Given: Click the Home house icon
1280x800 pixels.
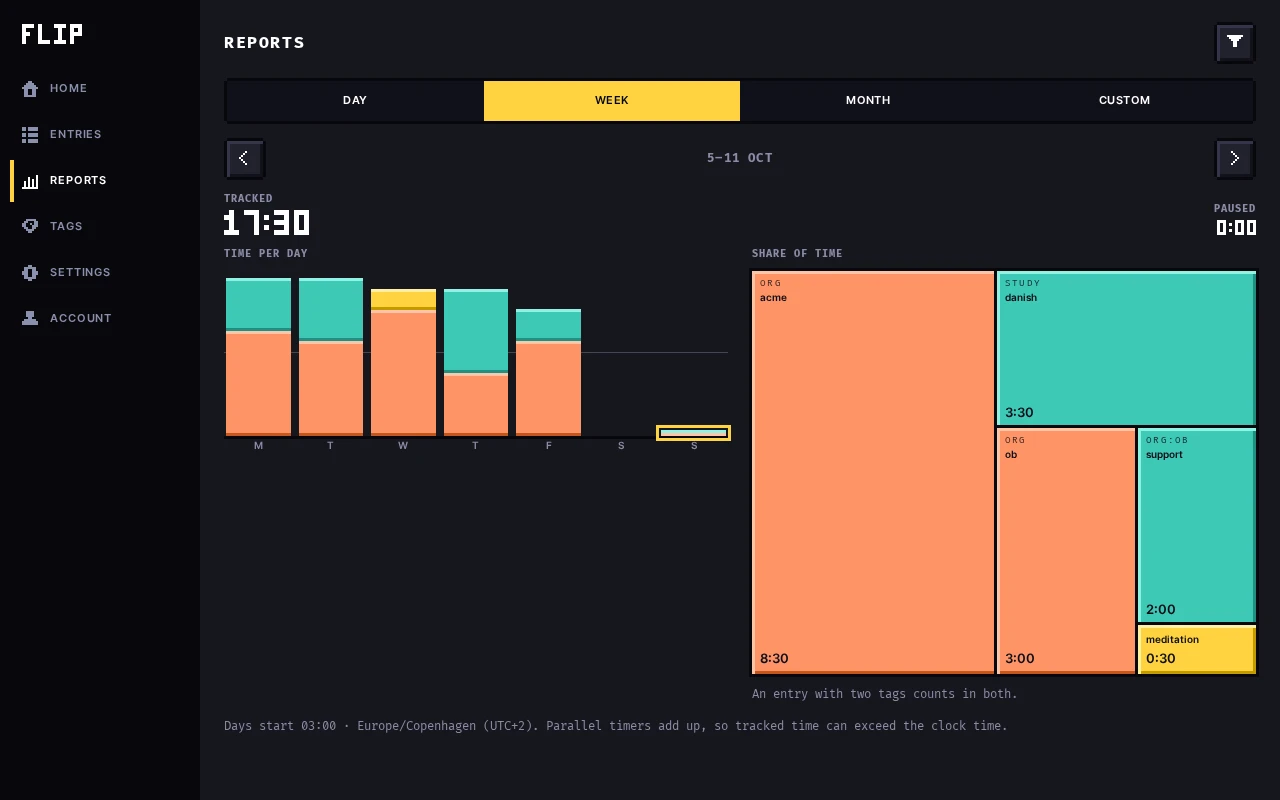Looking at the screenshot, I should coord(30,89).
